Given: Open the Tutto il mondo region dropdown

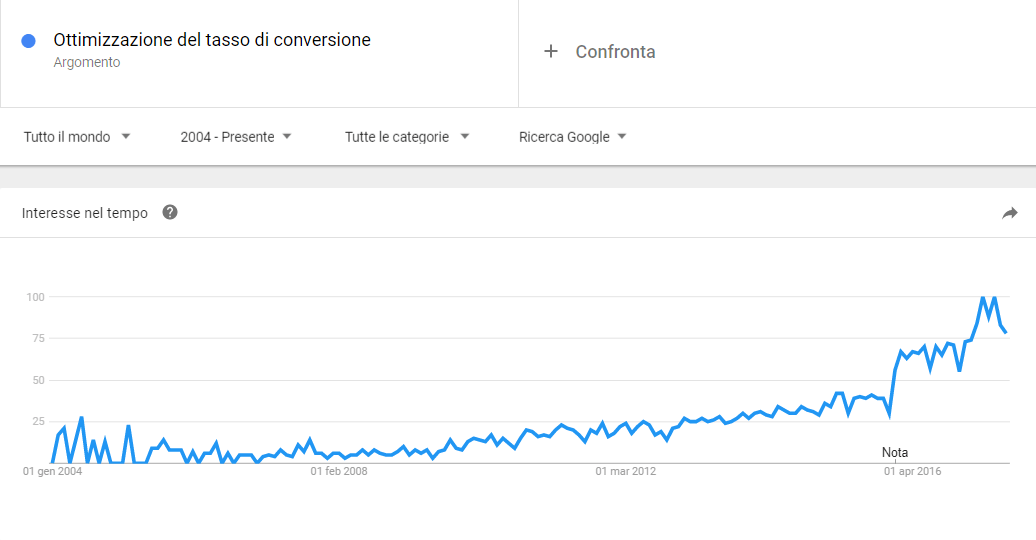Looking at the screenshot, I should 77,137.
